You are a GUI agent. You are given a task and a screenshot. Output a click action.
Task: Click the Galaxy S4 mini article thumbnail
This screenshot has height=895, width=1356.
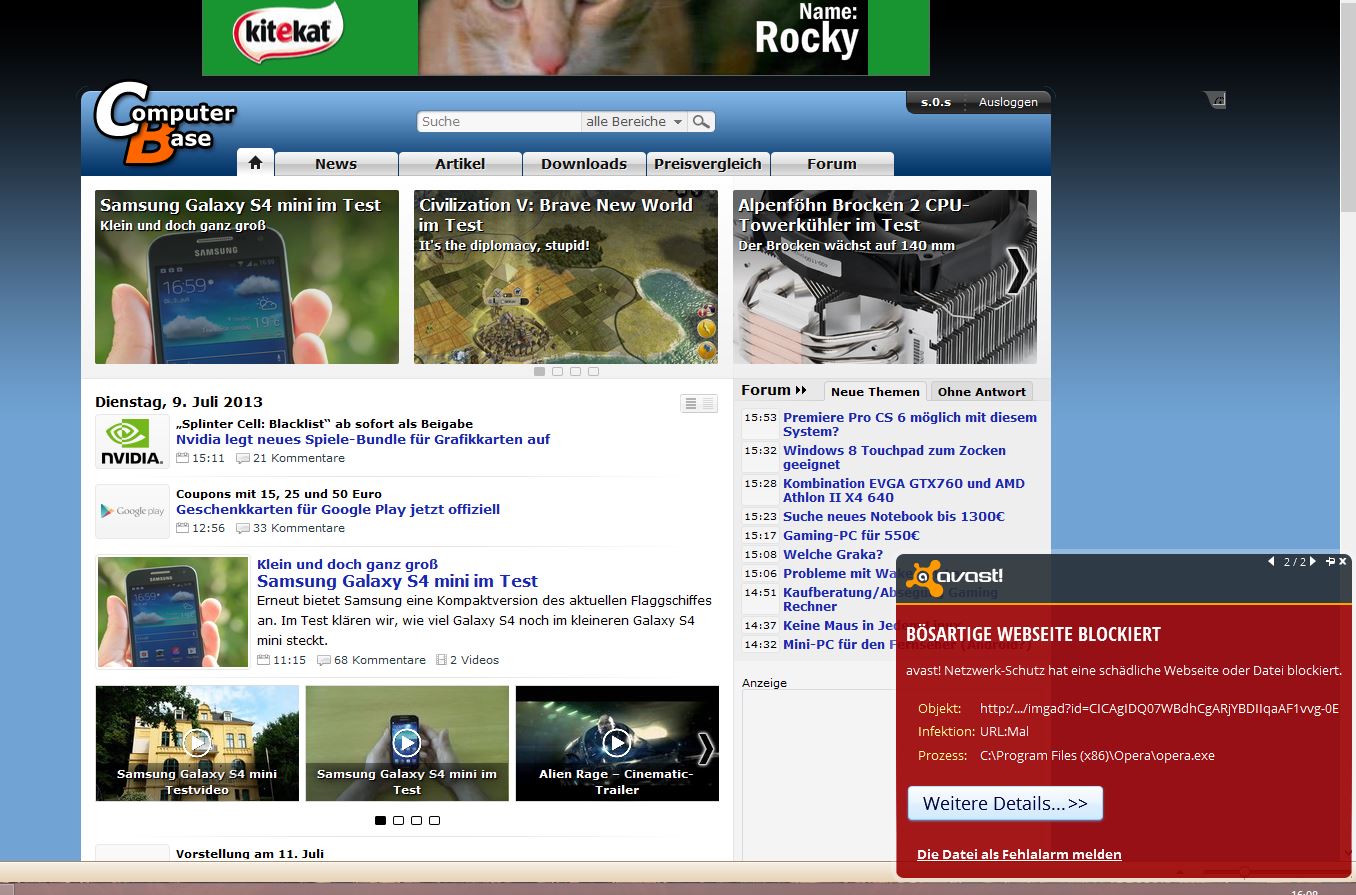click(x=173, y=612)
